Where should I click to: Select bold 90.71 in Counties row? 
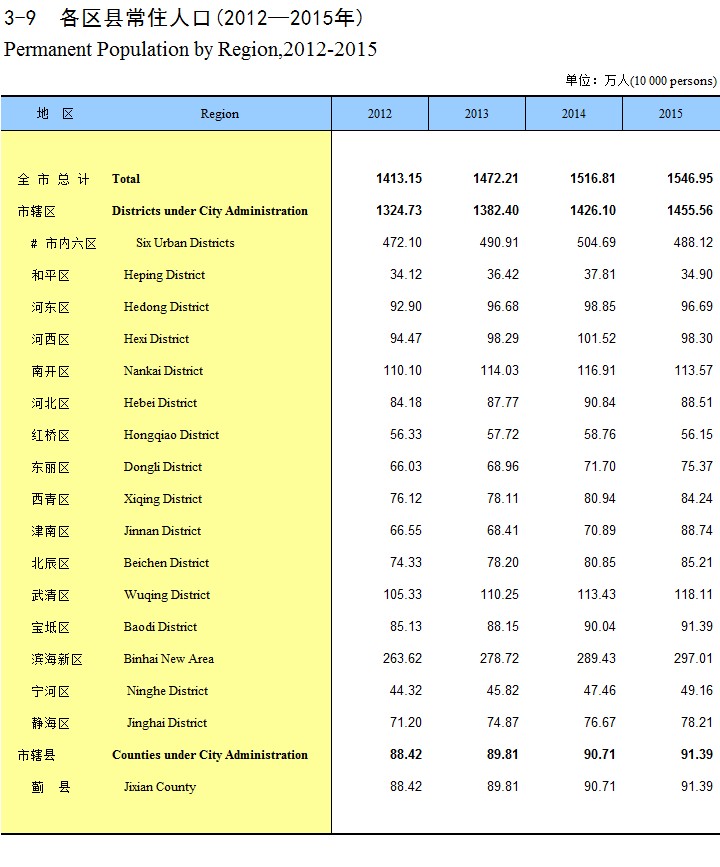600,755
